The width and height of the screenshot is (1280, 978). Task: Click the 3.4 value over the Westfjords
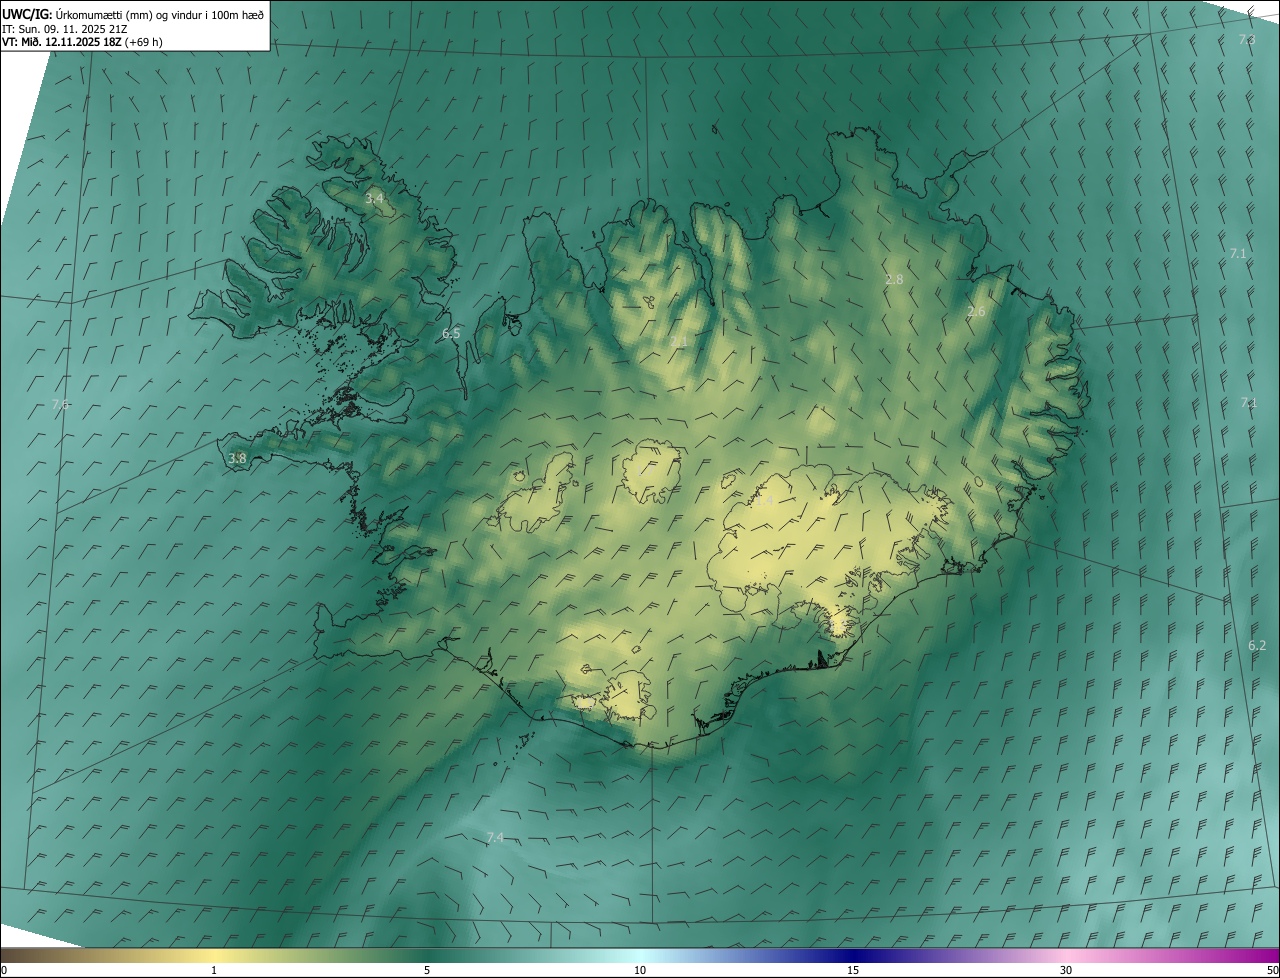point(373,199)
